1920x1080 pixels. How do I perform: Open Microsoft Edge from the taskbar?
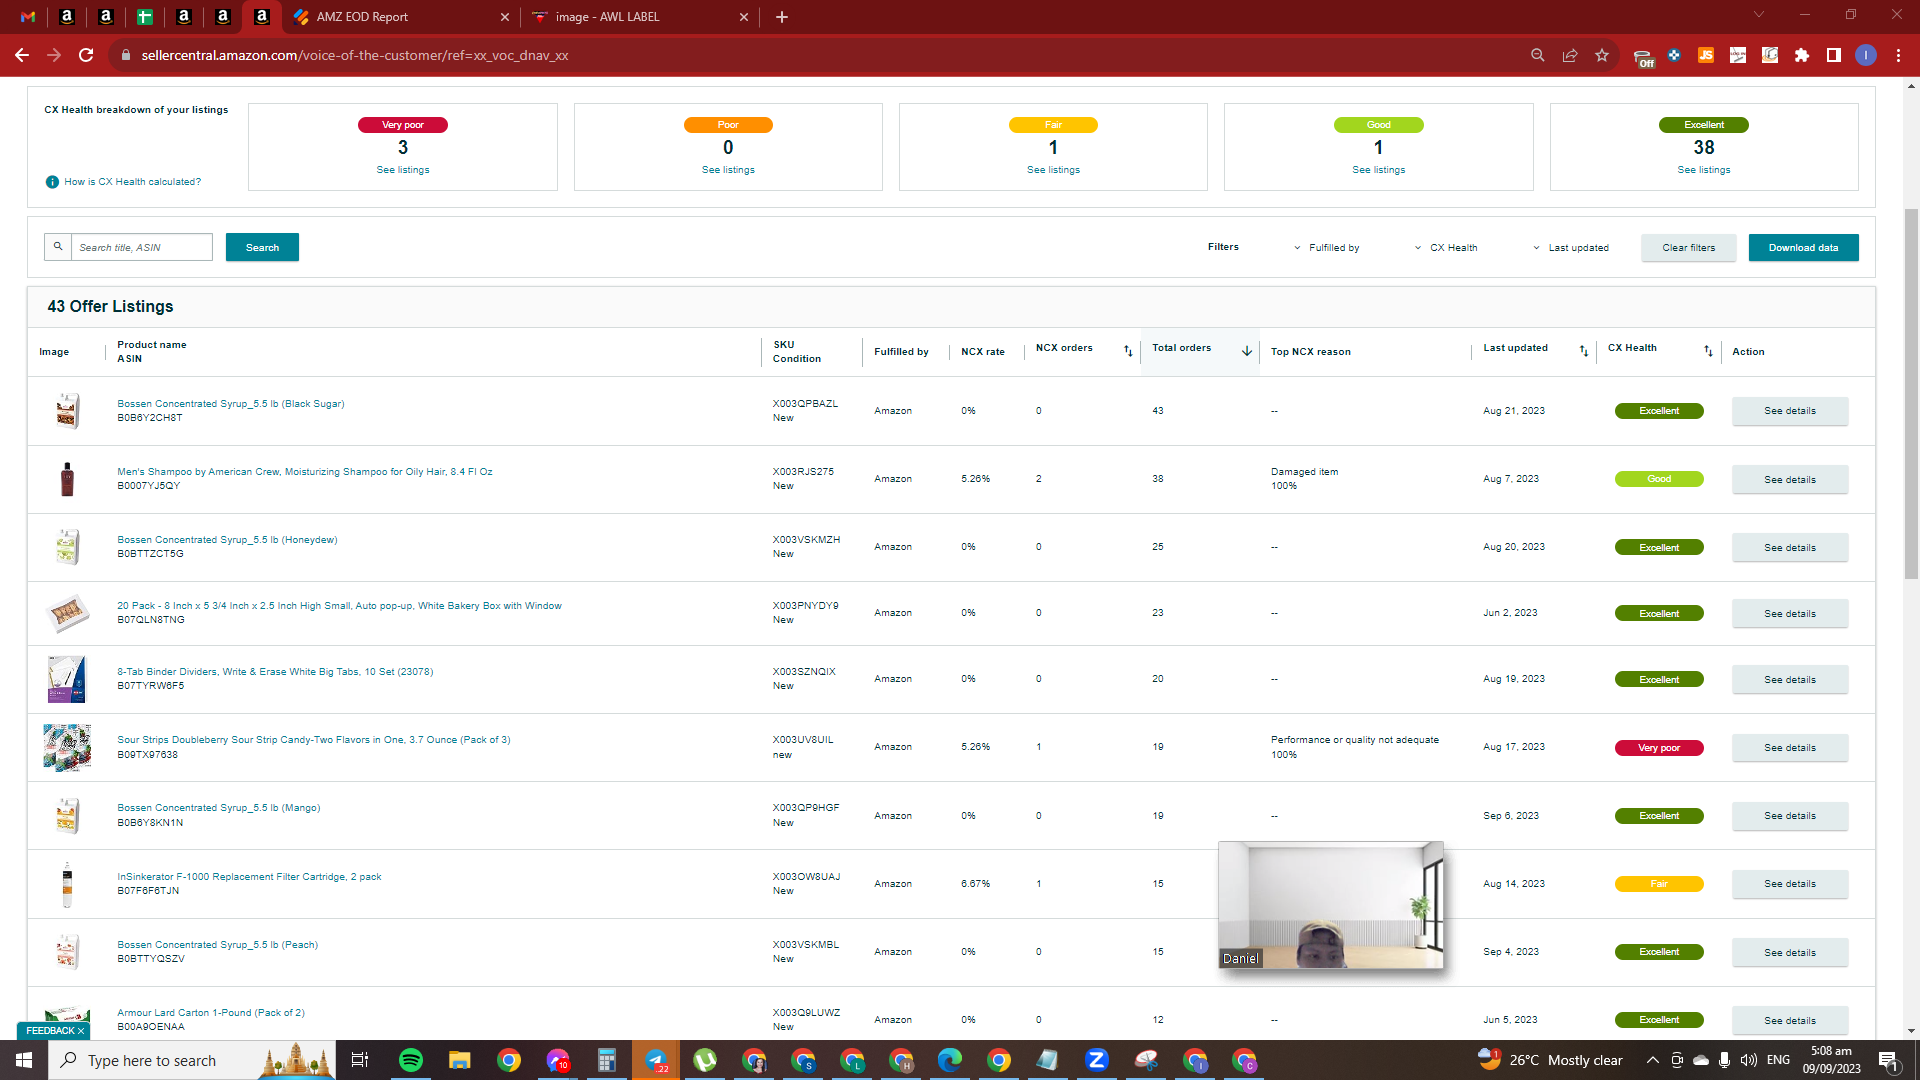pos(950,1060)
